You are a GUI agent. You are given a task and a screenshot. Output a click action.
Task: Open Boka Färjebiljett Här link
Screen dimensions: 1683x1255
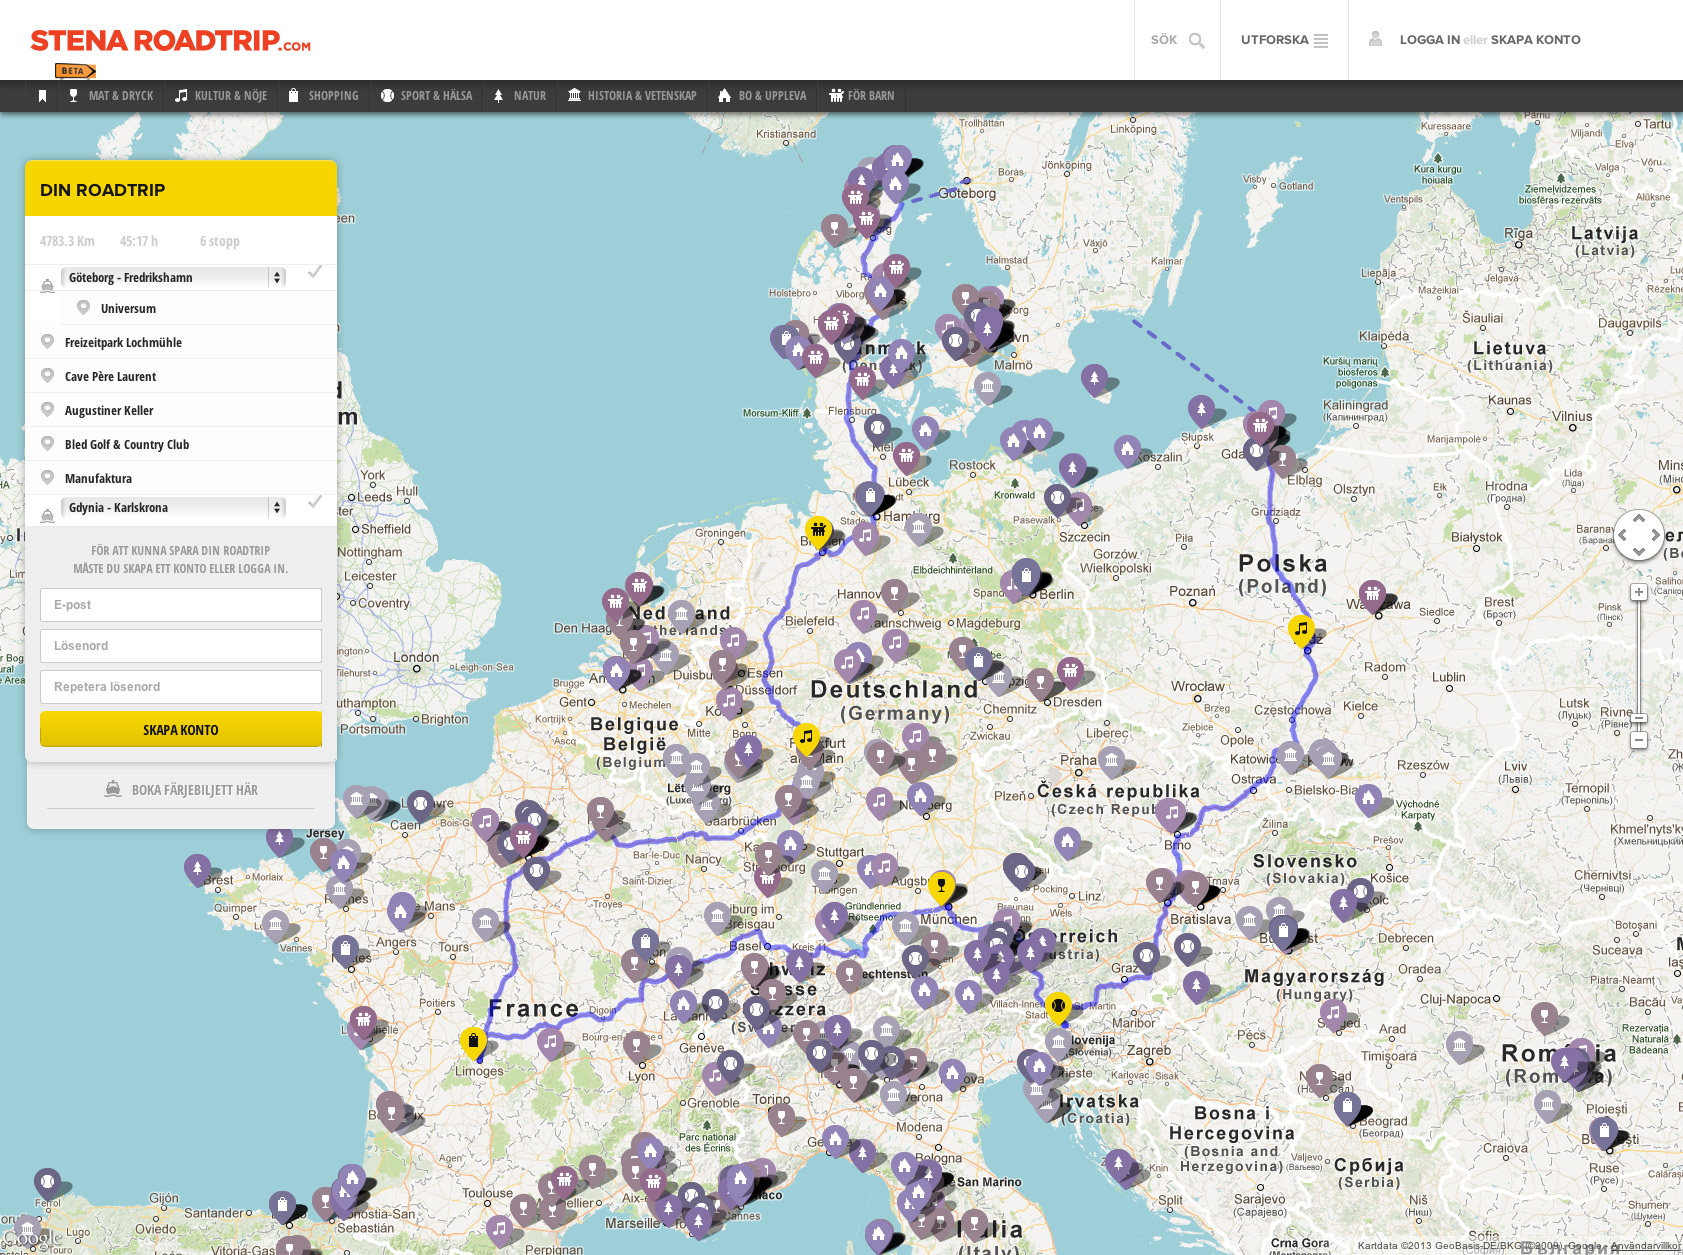point(182,790)
